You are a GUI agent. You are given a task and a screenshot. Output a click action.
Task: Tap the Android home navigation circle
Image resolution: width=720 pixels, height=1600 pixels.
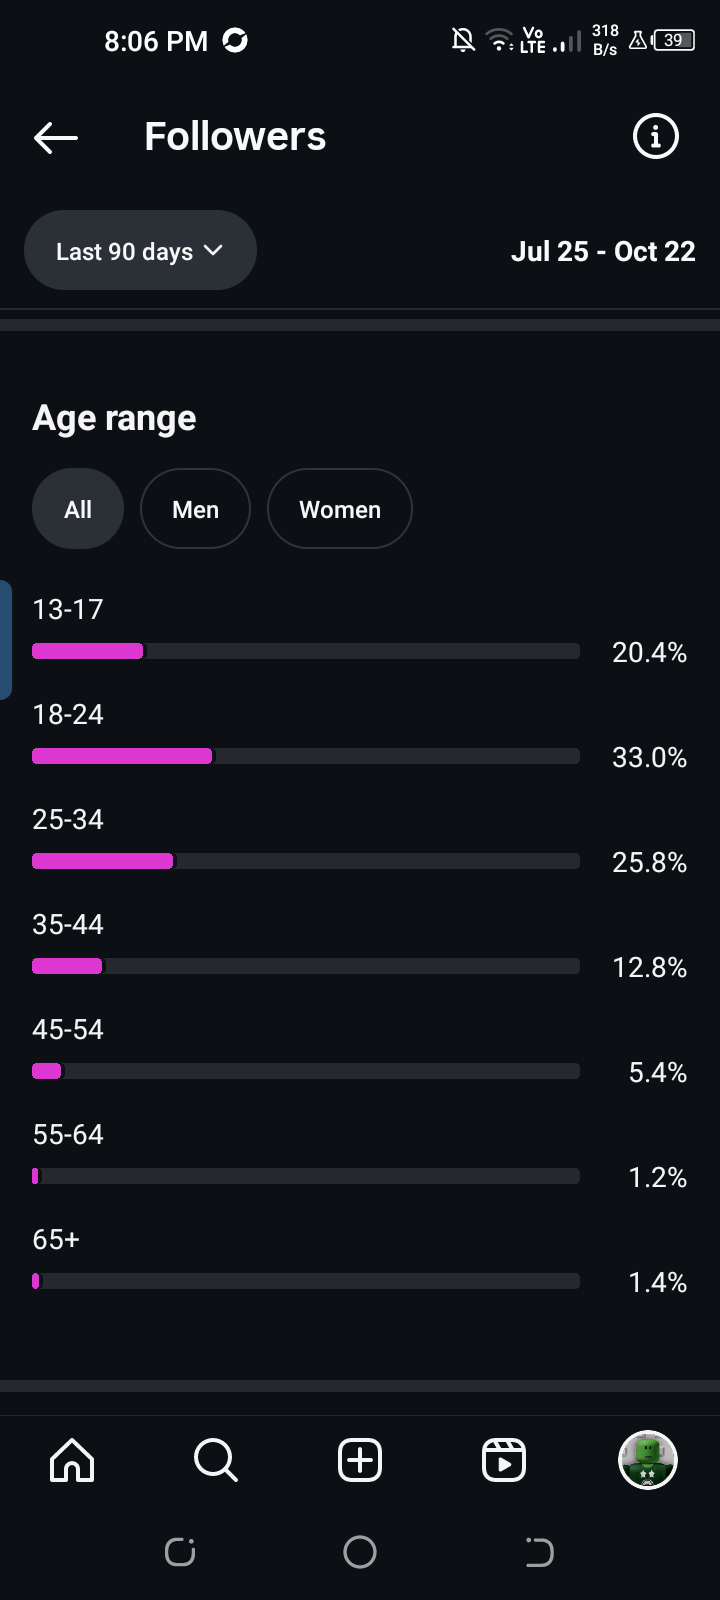360,1552
